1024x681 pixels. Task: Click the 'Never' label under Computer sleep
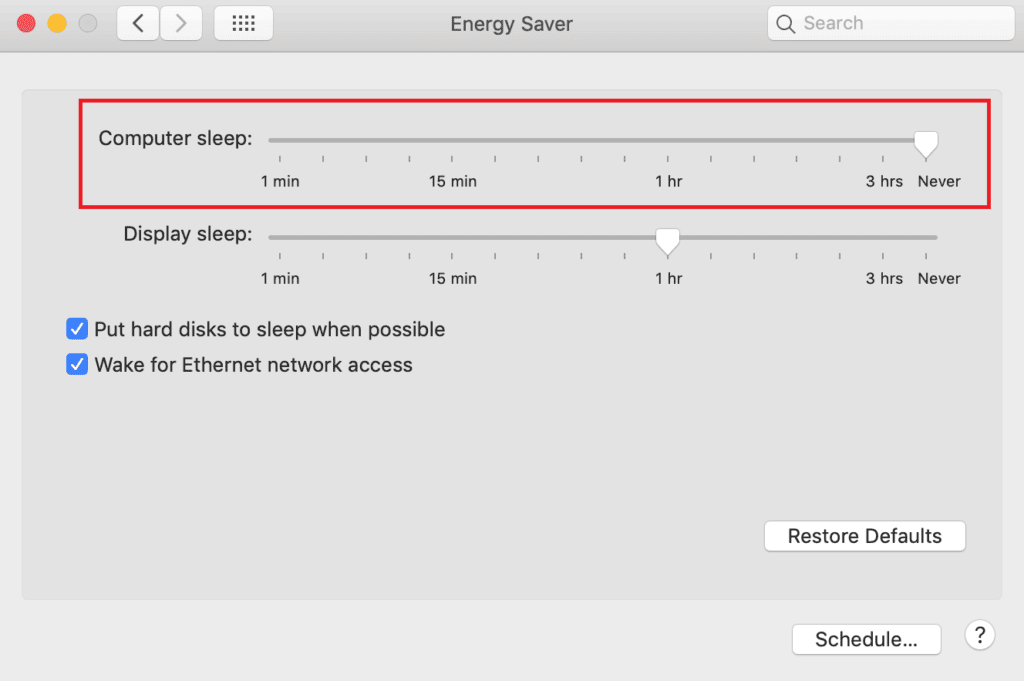939,182
